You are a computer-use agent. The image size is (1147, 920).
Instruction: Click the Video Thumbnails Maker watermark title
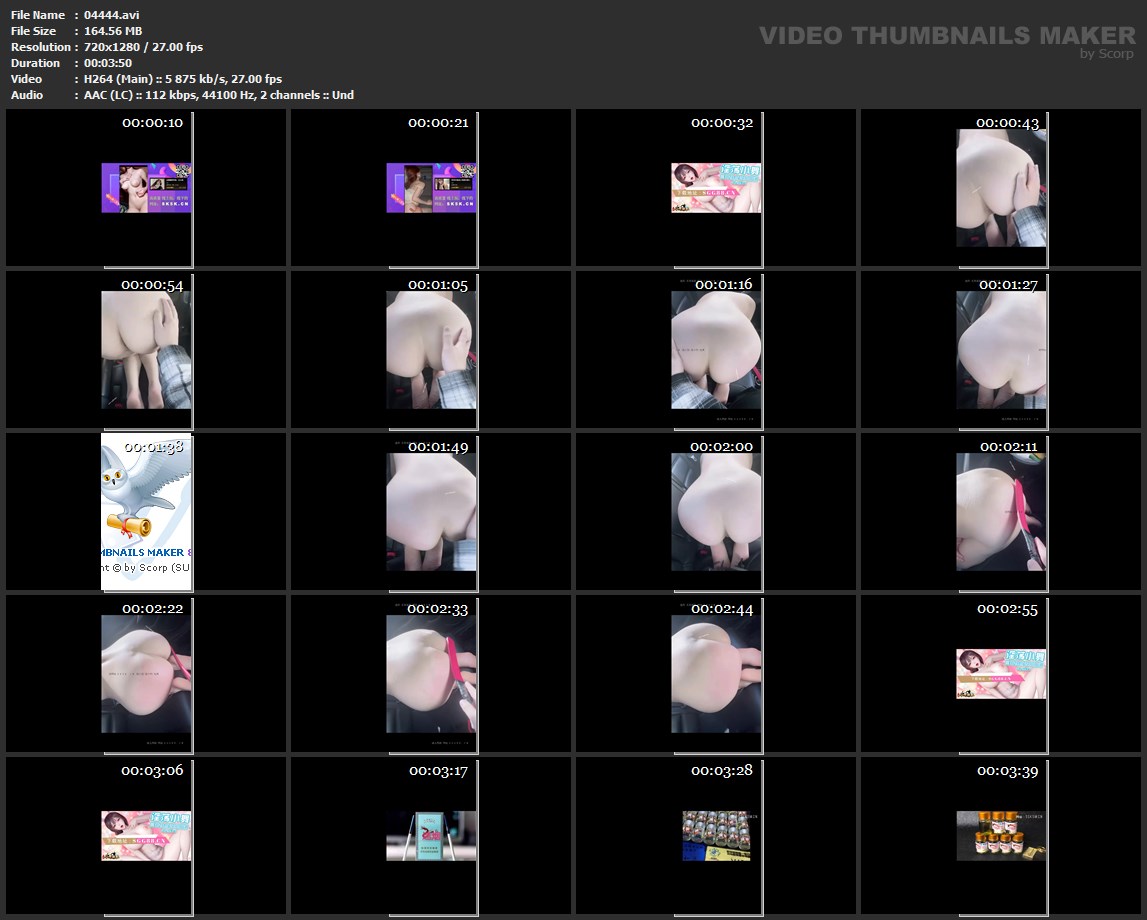(x=946, y=36)
